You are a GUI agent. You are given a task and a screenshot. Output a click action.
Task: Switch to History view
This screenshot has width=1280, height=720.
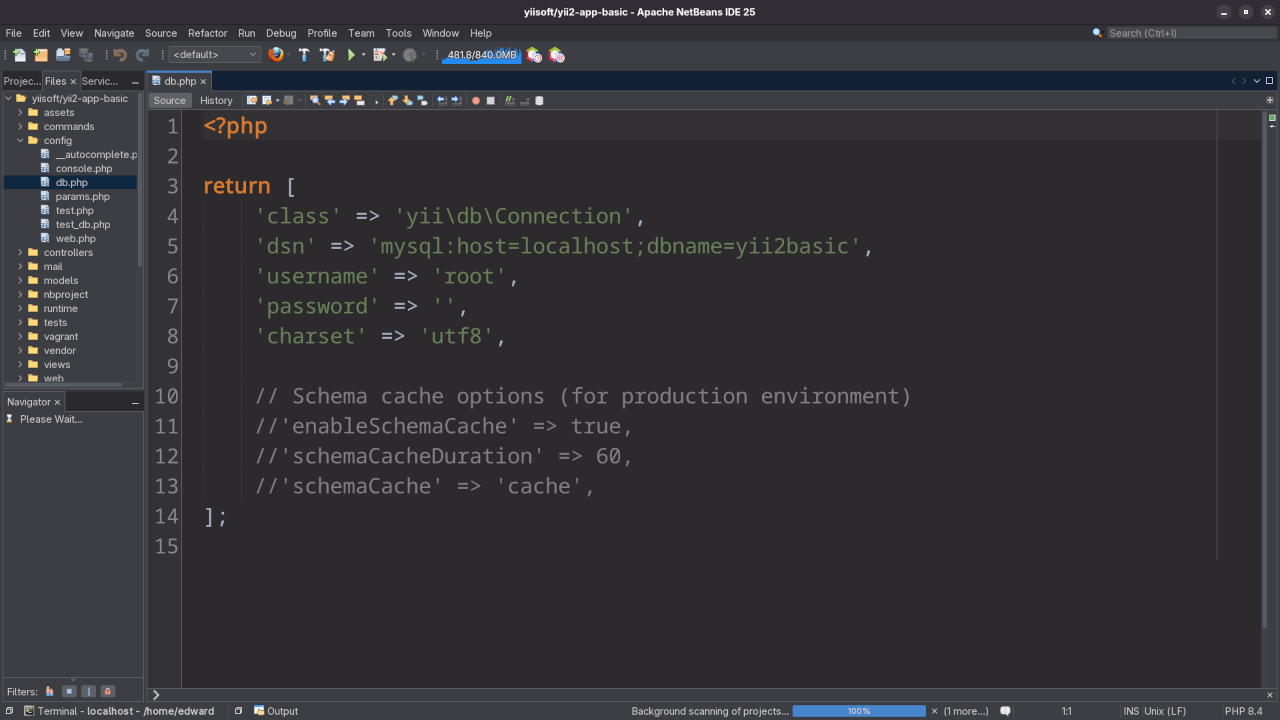pyautogui.click(x=216, y=100)
